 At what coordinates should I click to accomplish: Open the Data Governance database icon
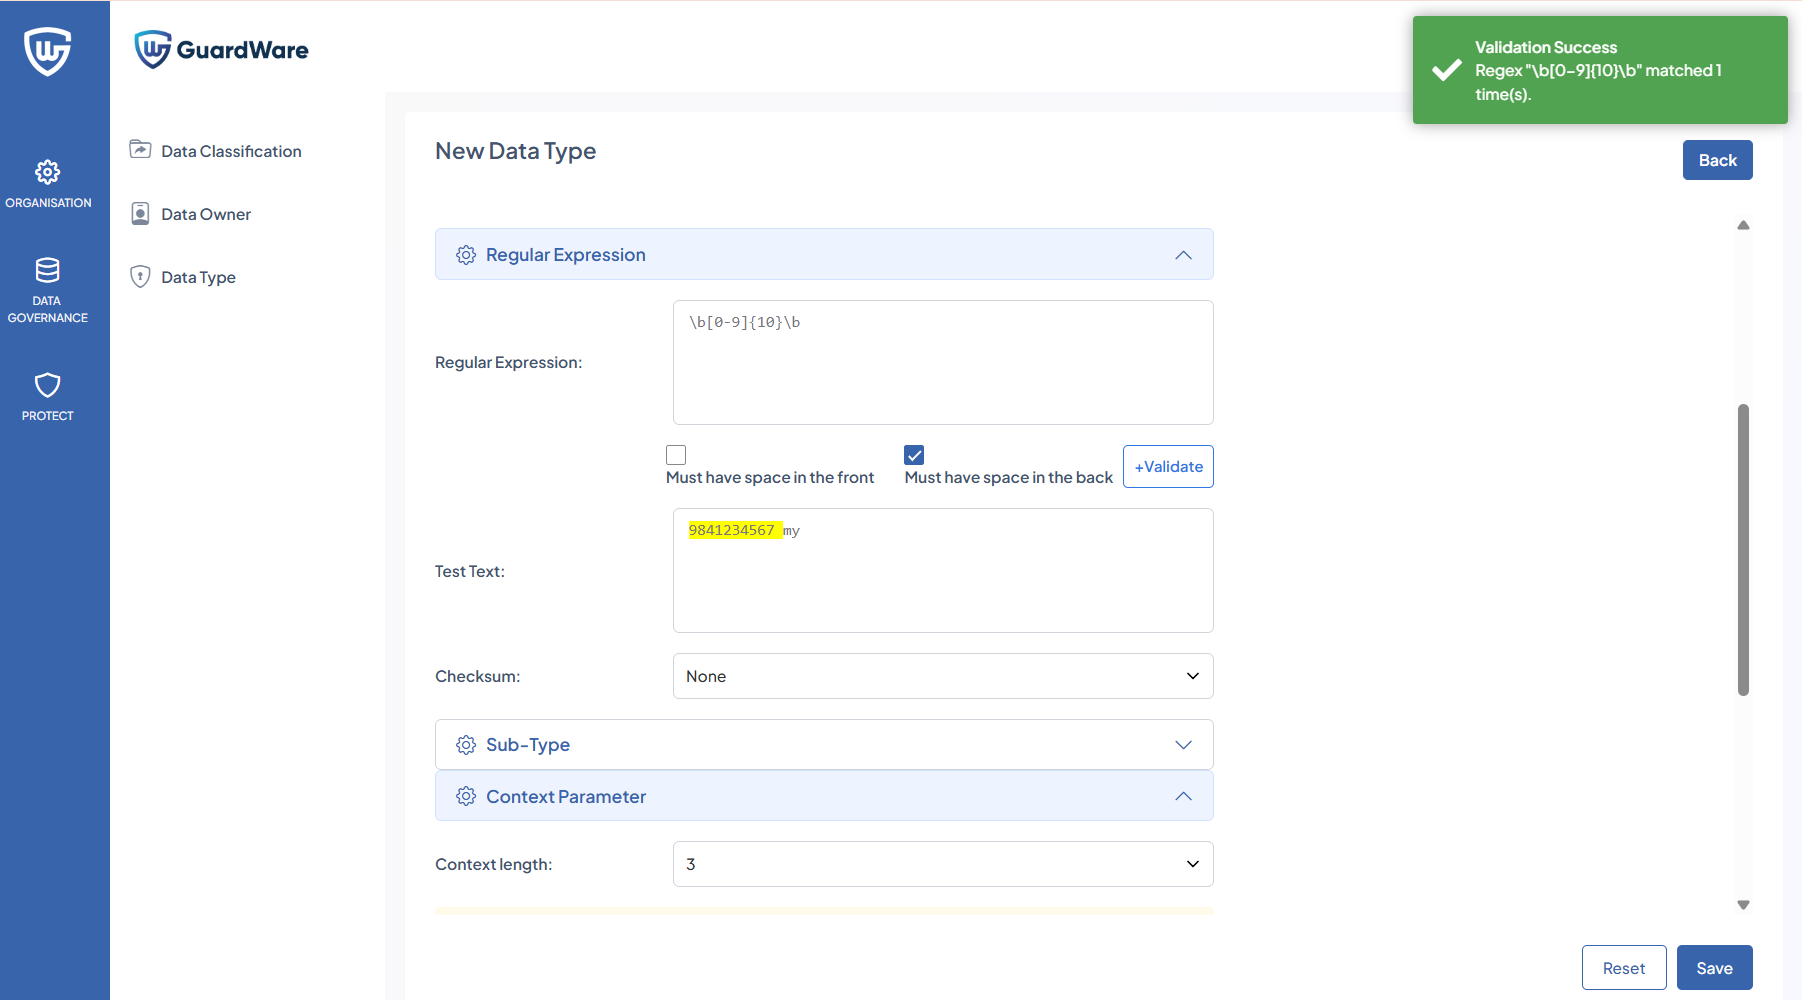tap(47, 270)
